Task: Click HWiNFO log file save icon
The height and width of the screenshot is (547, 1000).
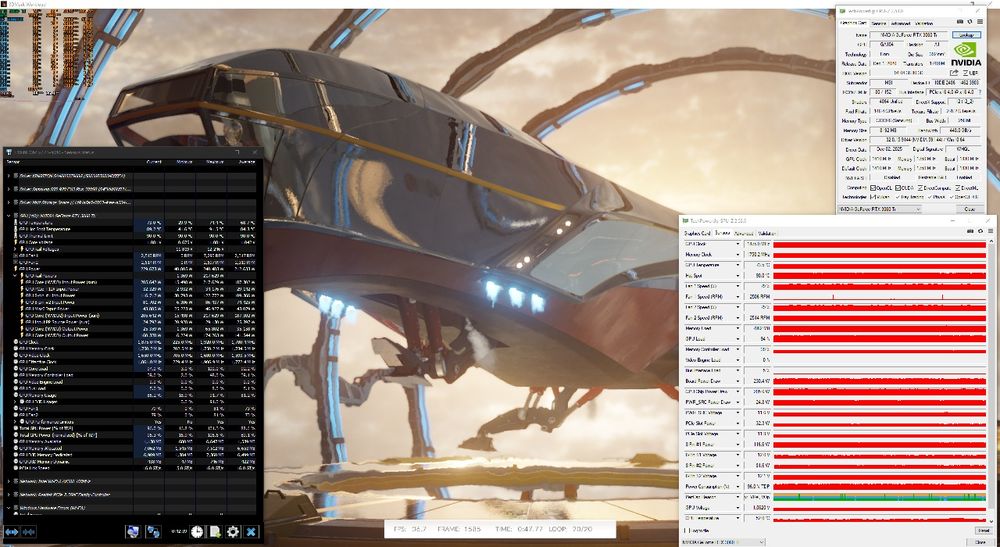Action: 216,531
